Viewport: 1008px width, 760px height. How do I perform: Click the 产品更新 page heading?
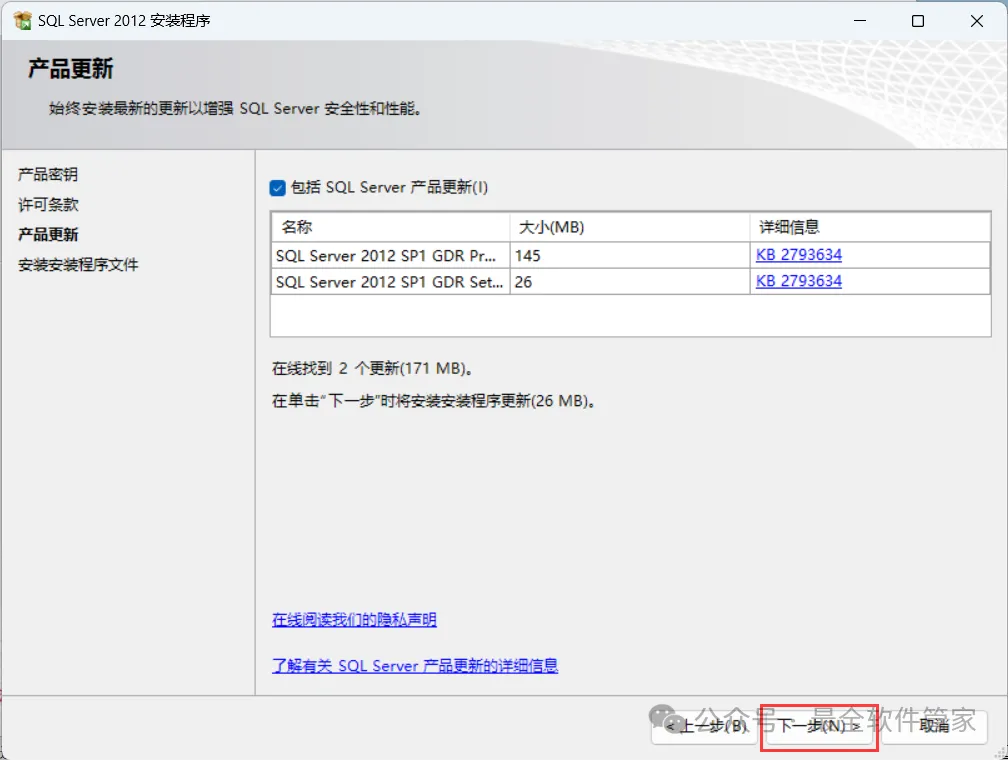71,69
